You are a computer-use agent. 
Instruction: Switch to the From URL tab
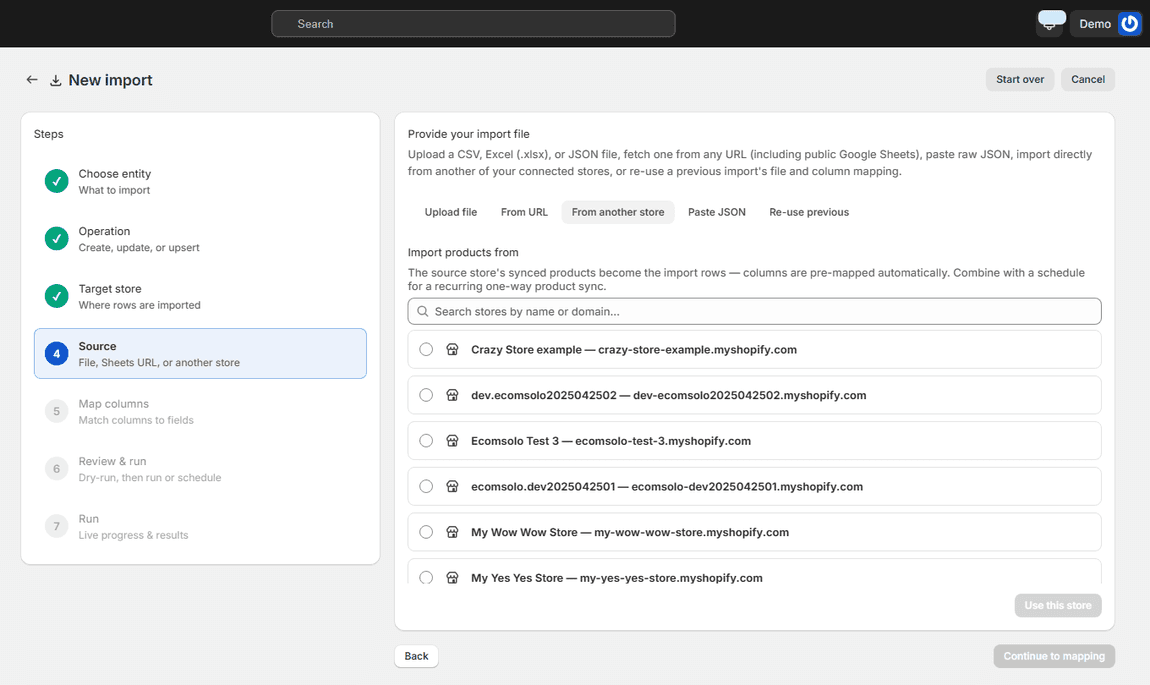[524, 212]
